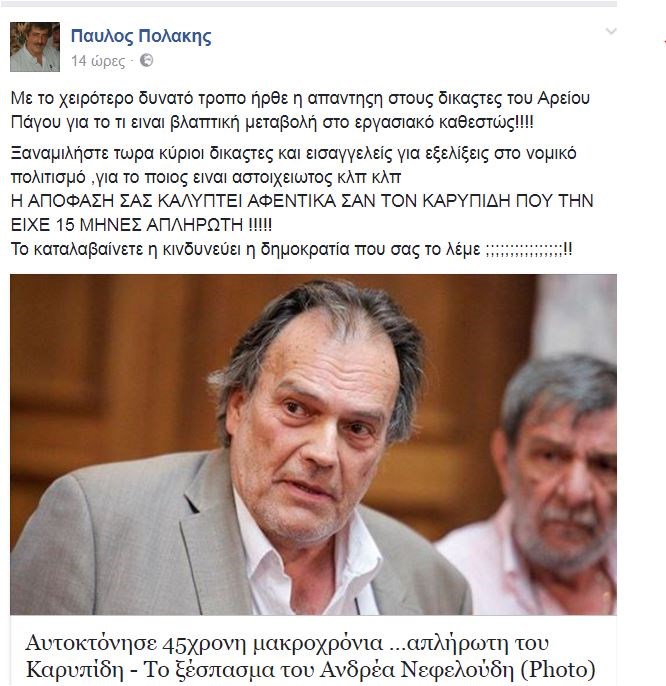Screen dimensions: 666x686
Task: Click the capitalized line Η ΑΠΟΦΑΣΗ ΣΑΣ ΚΑΛΥΠΤΕΙ
Action: 302,201
